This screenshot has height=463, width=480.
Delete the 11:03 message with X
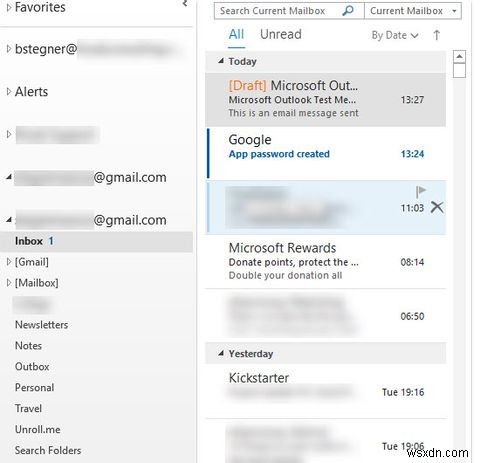pyautogui.click(x=437, y=207)
